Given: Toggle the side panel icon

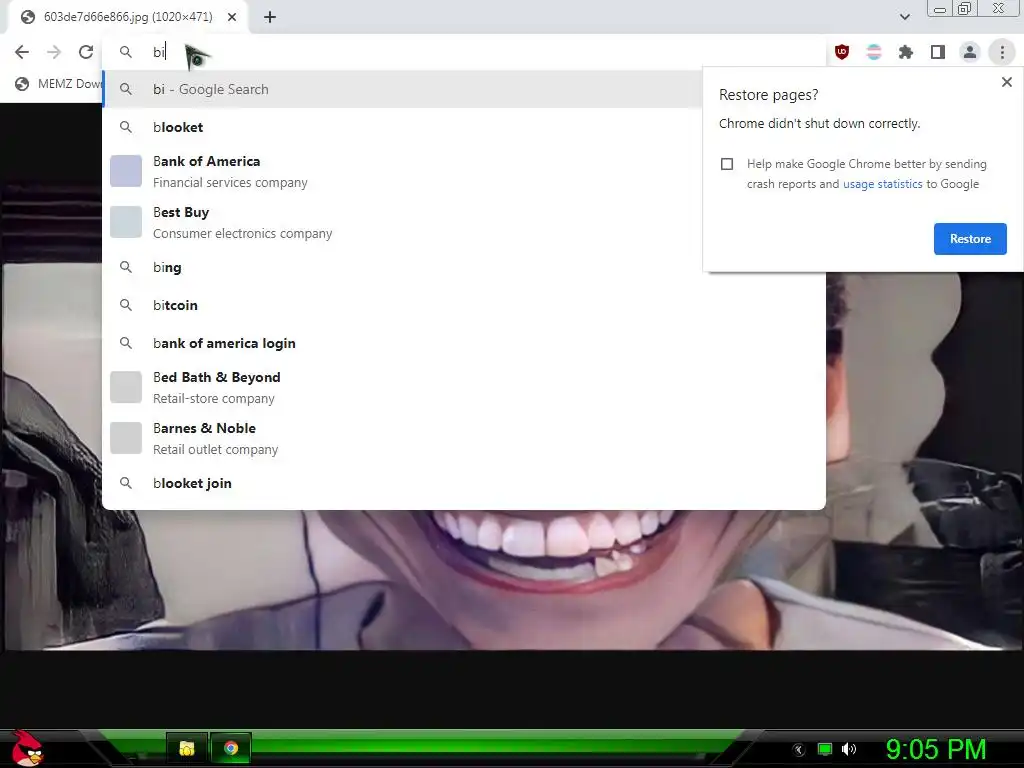Looking at the screenshot, I should pyautogui.click(x=938, y=52).
